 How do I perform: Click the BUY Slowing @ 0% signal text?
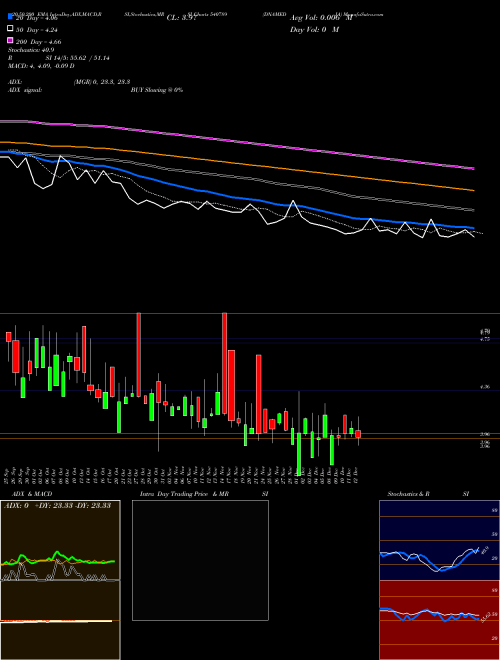pyautogui.click(x=157, y=90)
